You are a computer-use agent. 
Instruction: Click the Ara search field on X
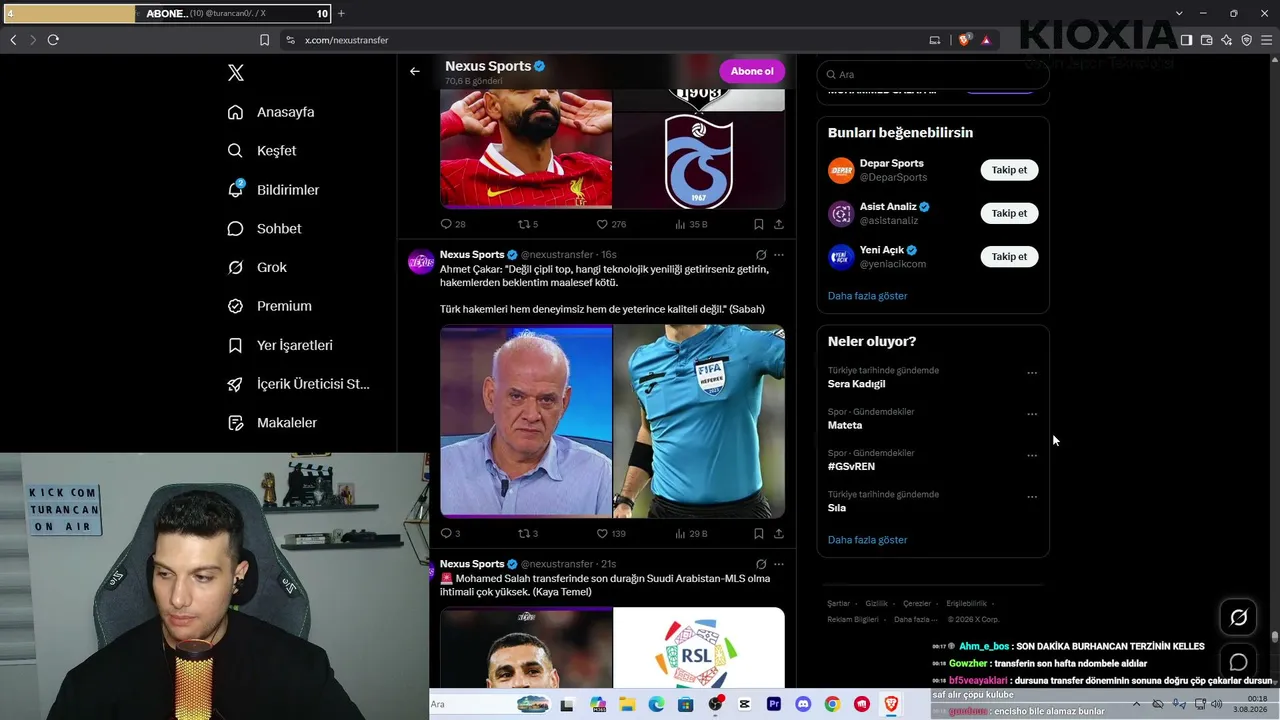coord(933,74)
